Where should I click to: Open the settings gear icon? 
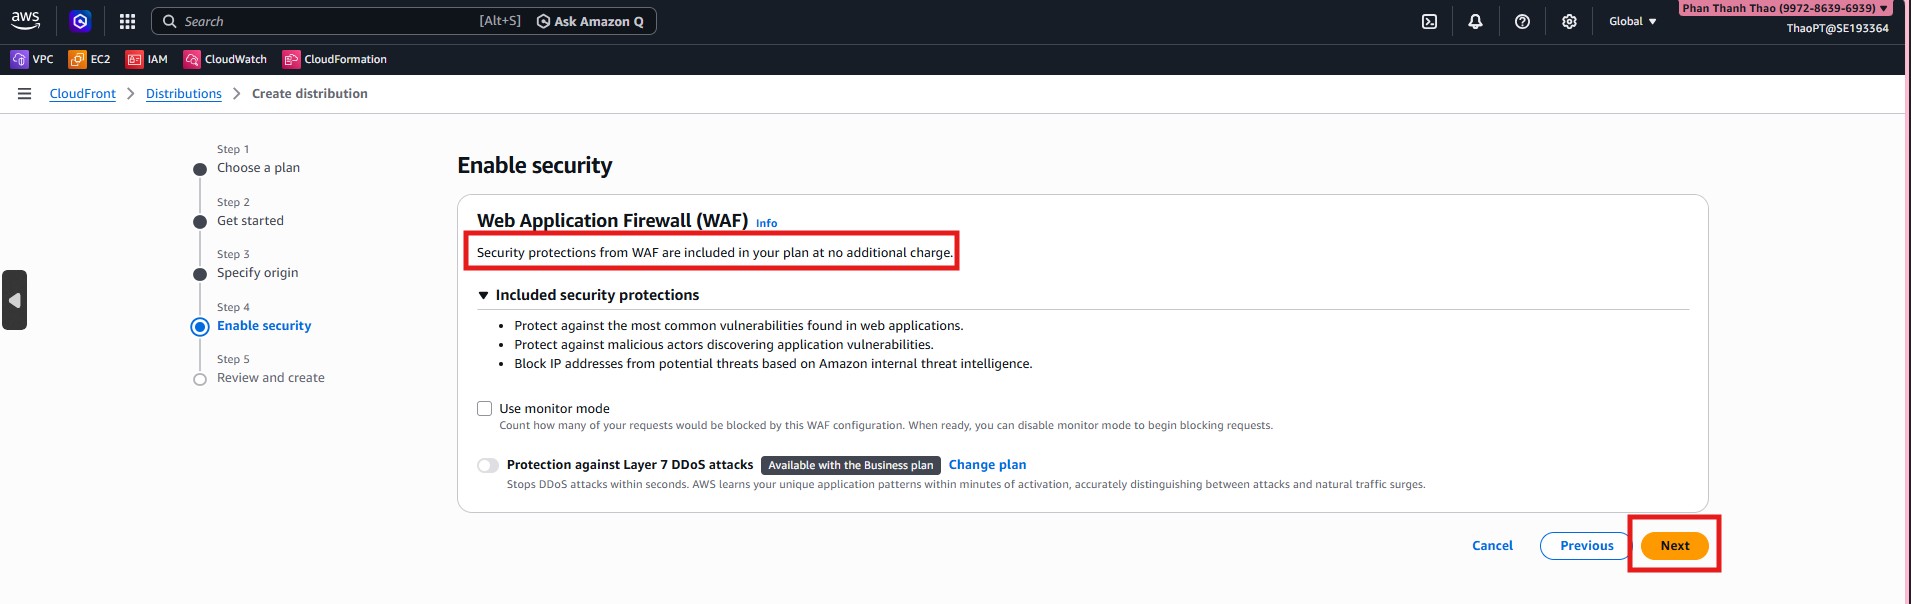pyautogui.click(x=1569, y=21)
